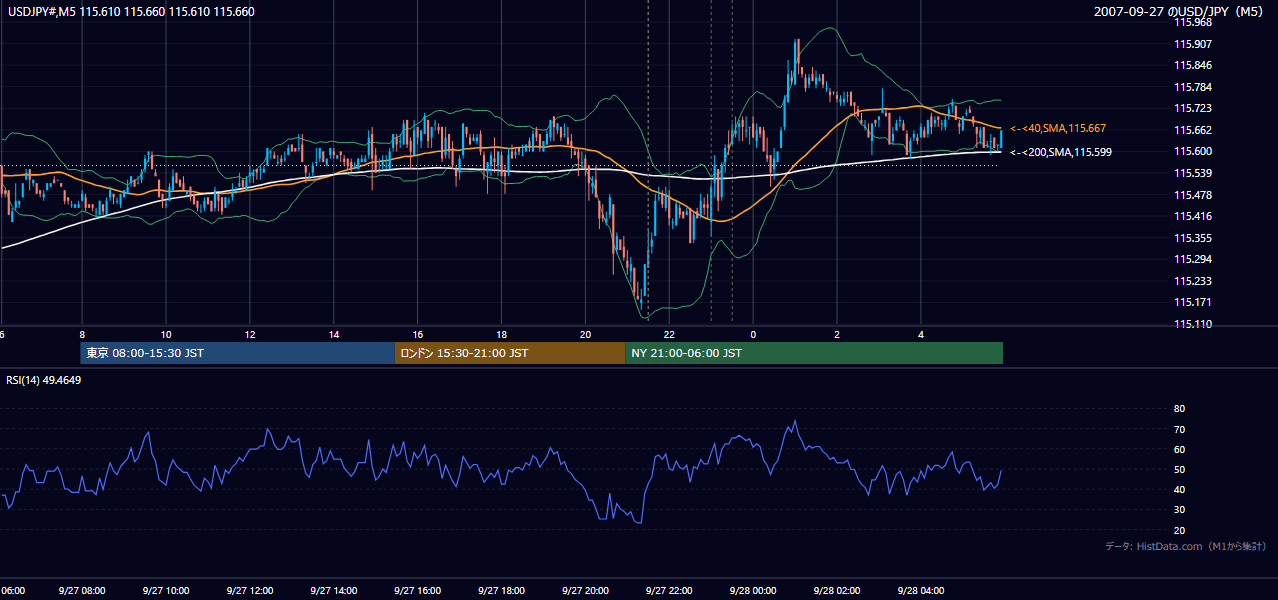This screenshot has width=1278, height=600.
Task: Select the ロンドン 15:30-21:00 JST session bar
Action: tap(510, 353)
